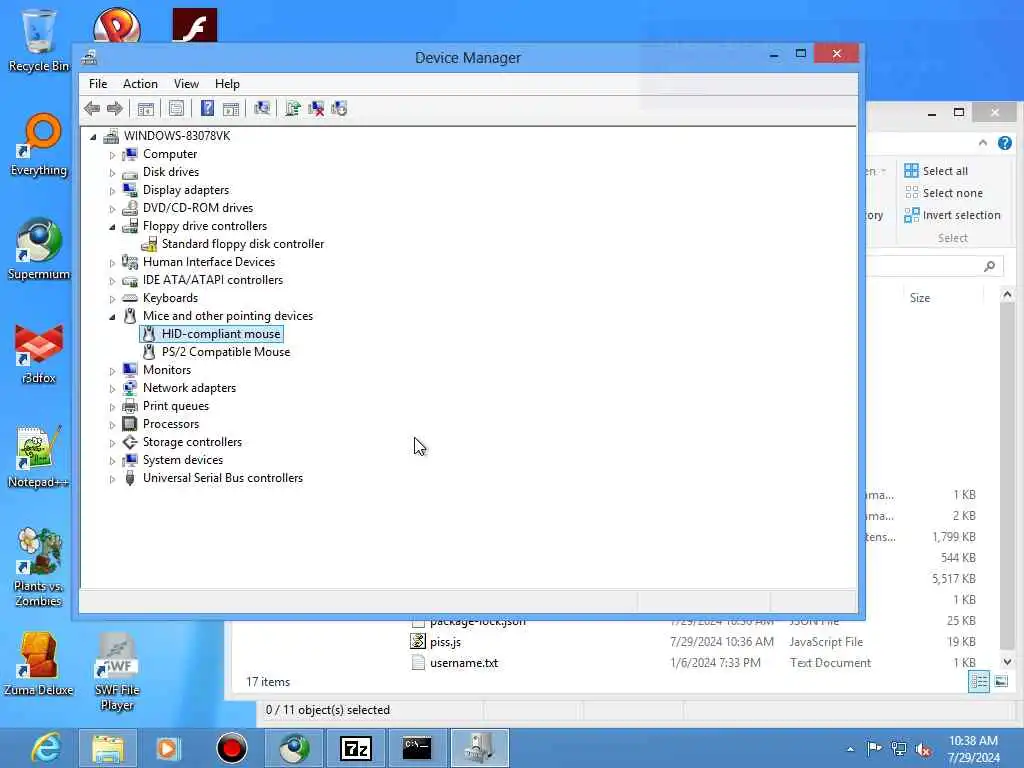1024x768 pixels.
Task: Click Select none in Explorer window
Action: click(x=943, y=193)
